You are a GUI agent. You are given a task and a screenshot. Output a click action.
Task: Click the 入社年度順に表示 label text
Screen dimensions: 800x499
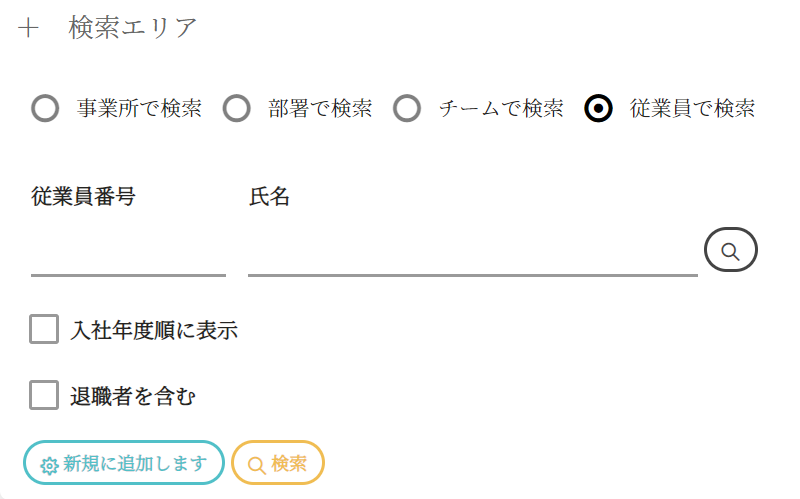[154, 330]
